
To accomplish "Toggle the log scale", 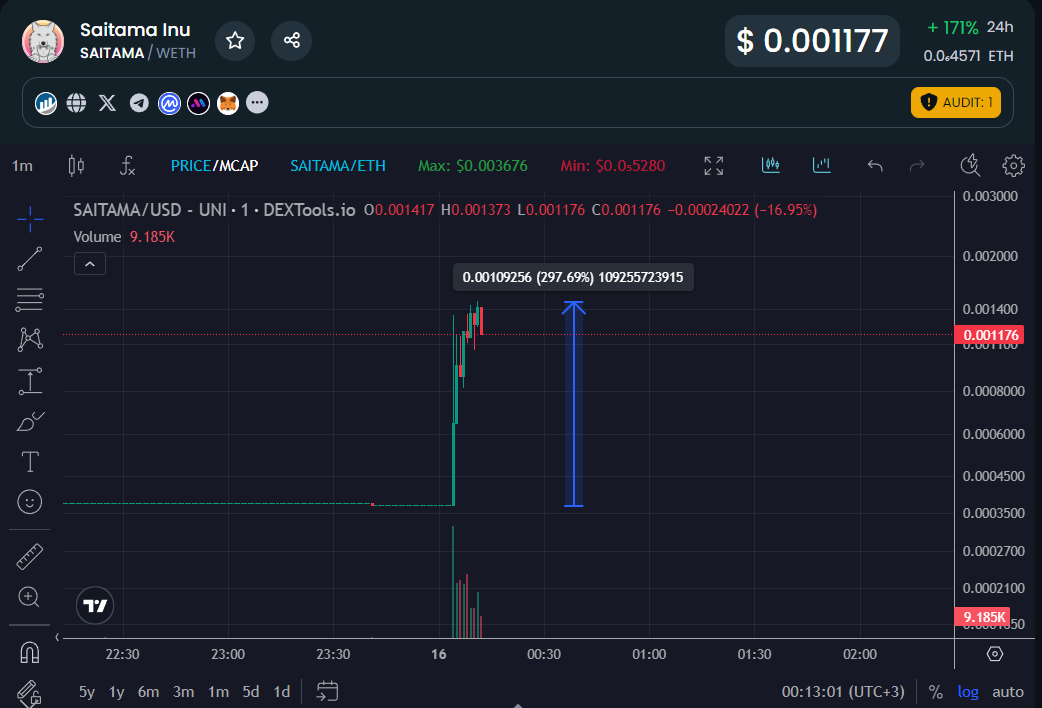I will [x=968, y=692].
